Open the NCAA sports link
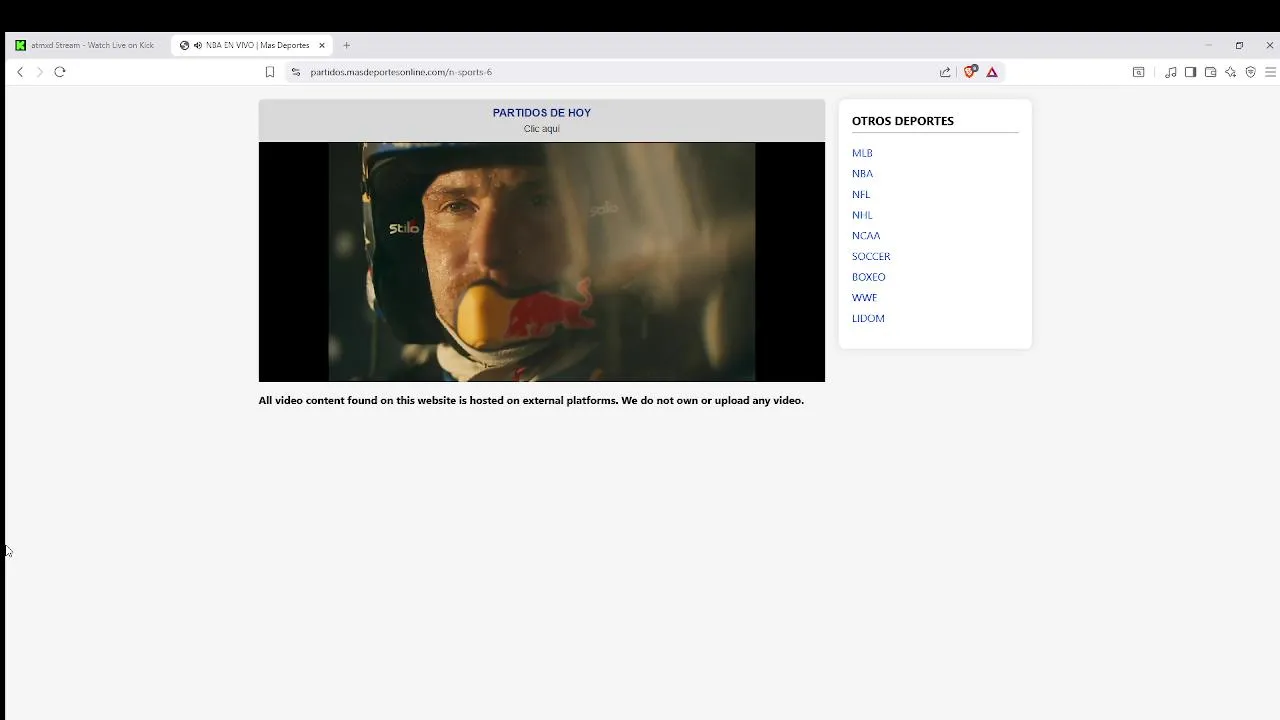The width and height of the screenshot is (1280, 720). point(866,236)
